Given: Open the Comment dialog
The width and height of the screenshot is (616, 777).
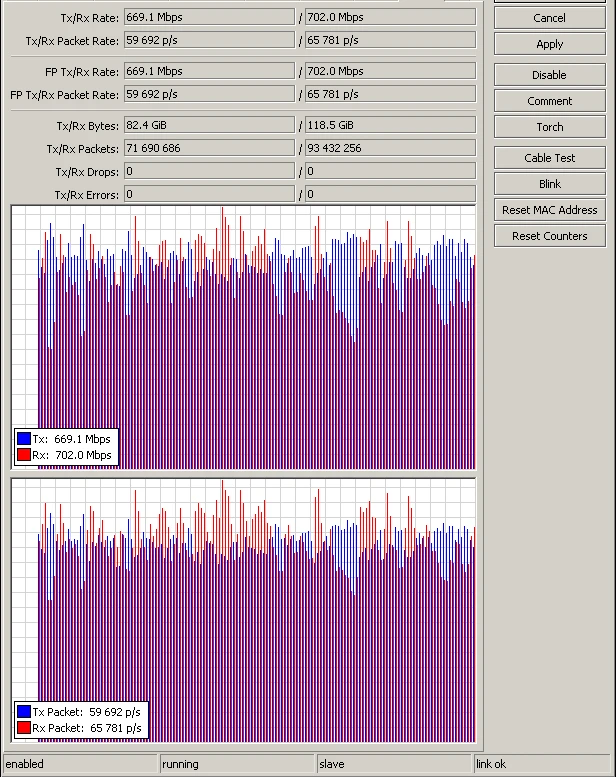Looking at the screenshot, I should pyautogui.click(x=549, y=101).
